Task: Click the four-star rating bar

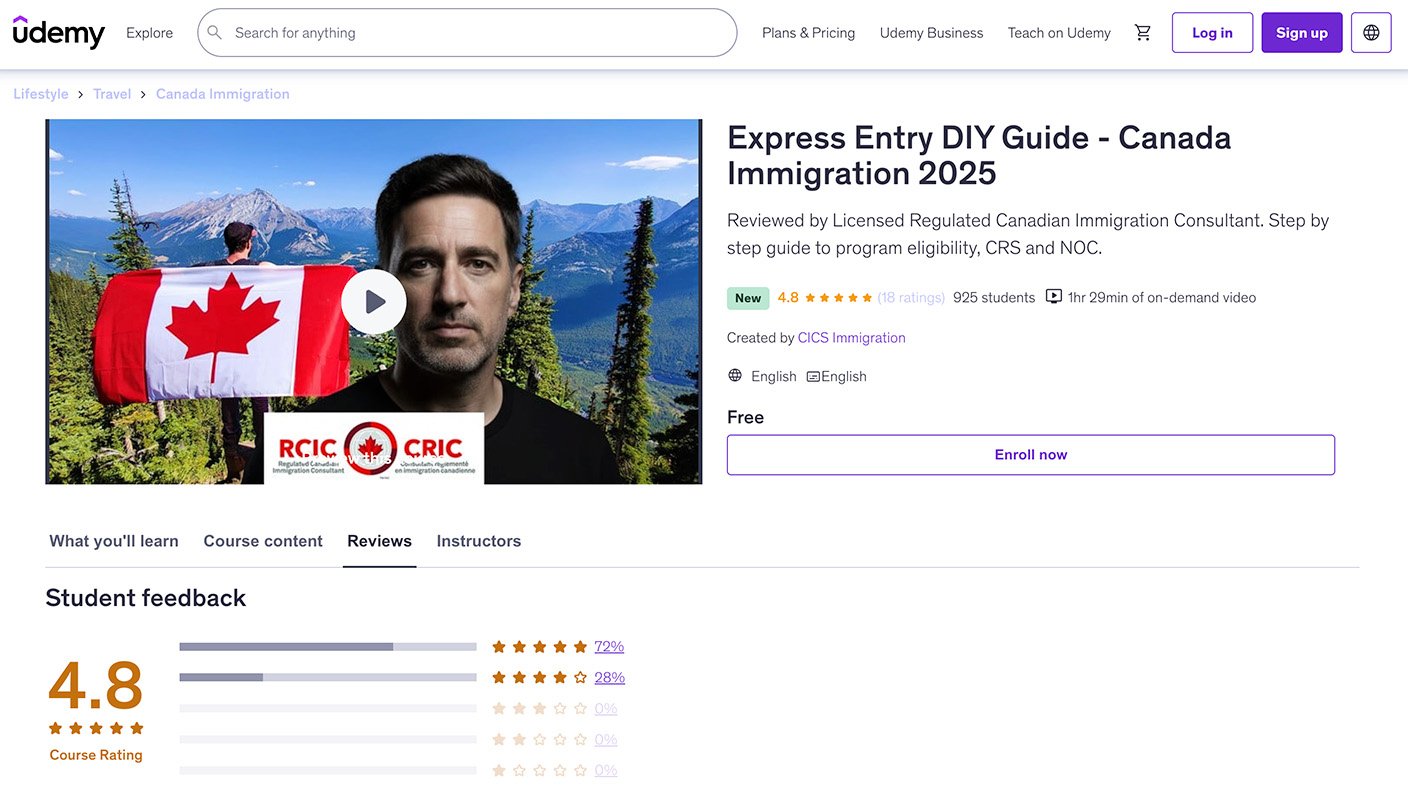Action: (328, 678)
